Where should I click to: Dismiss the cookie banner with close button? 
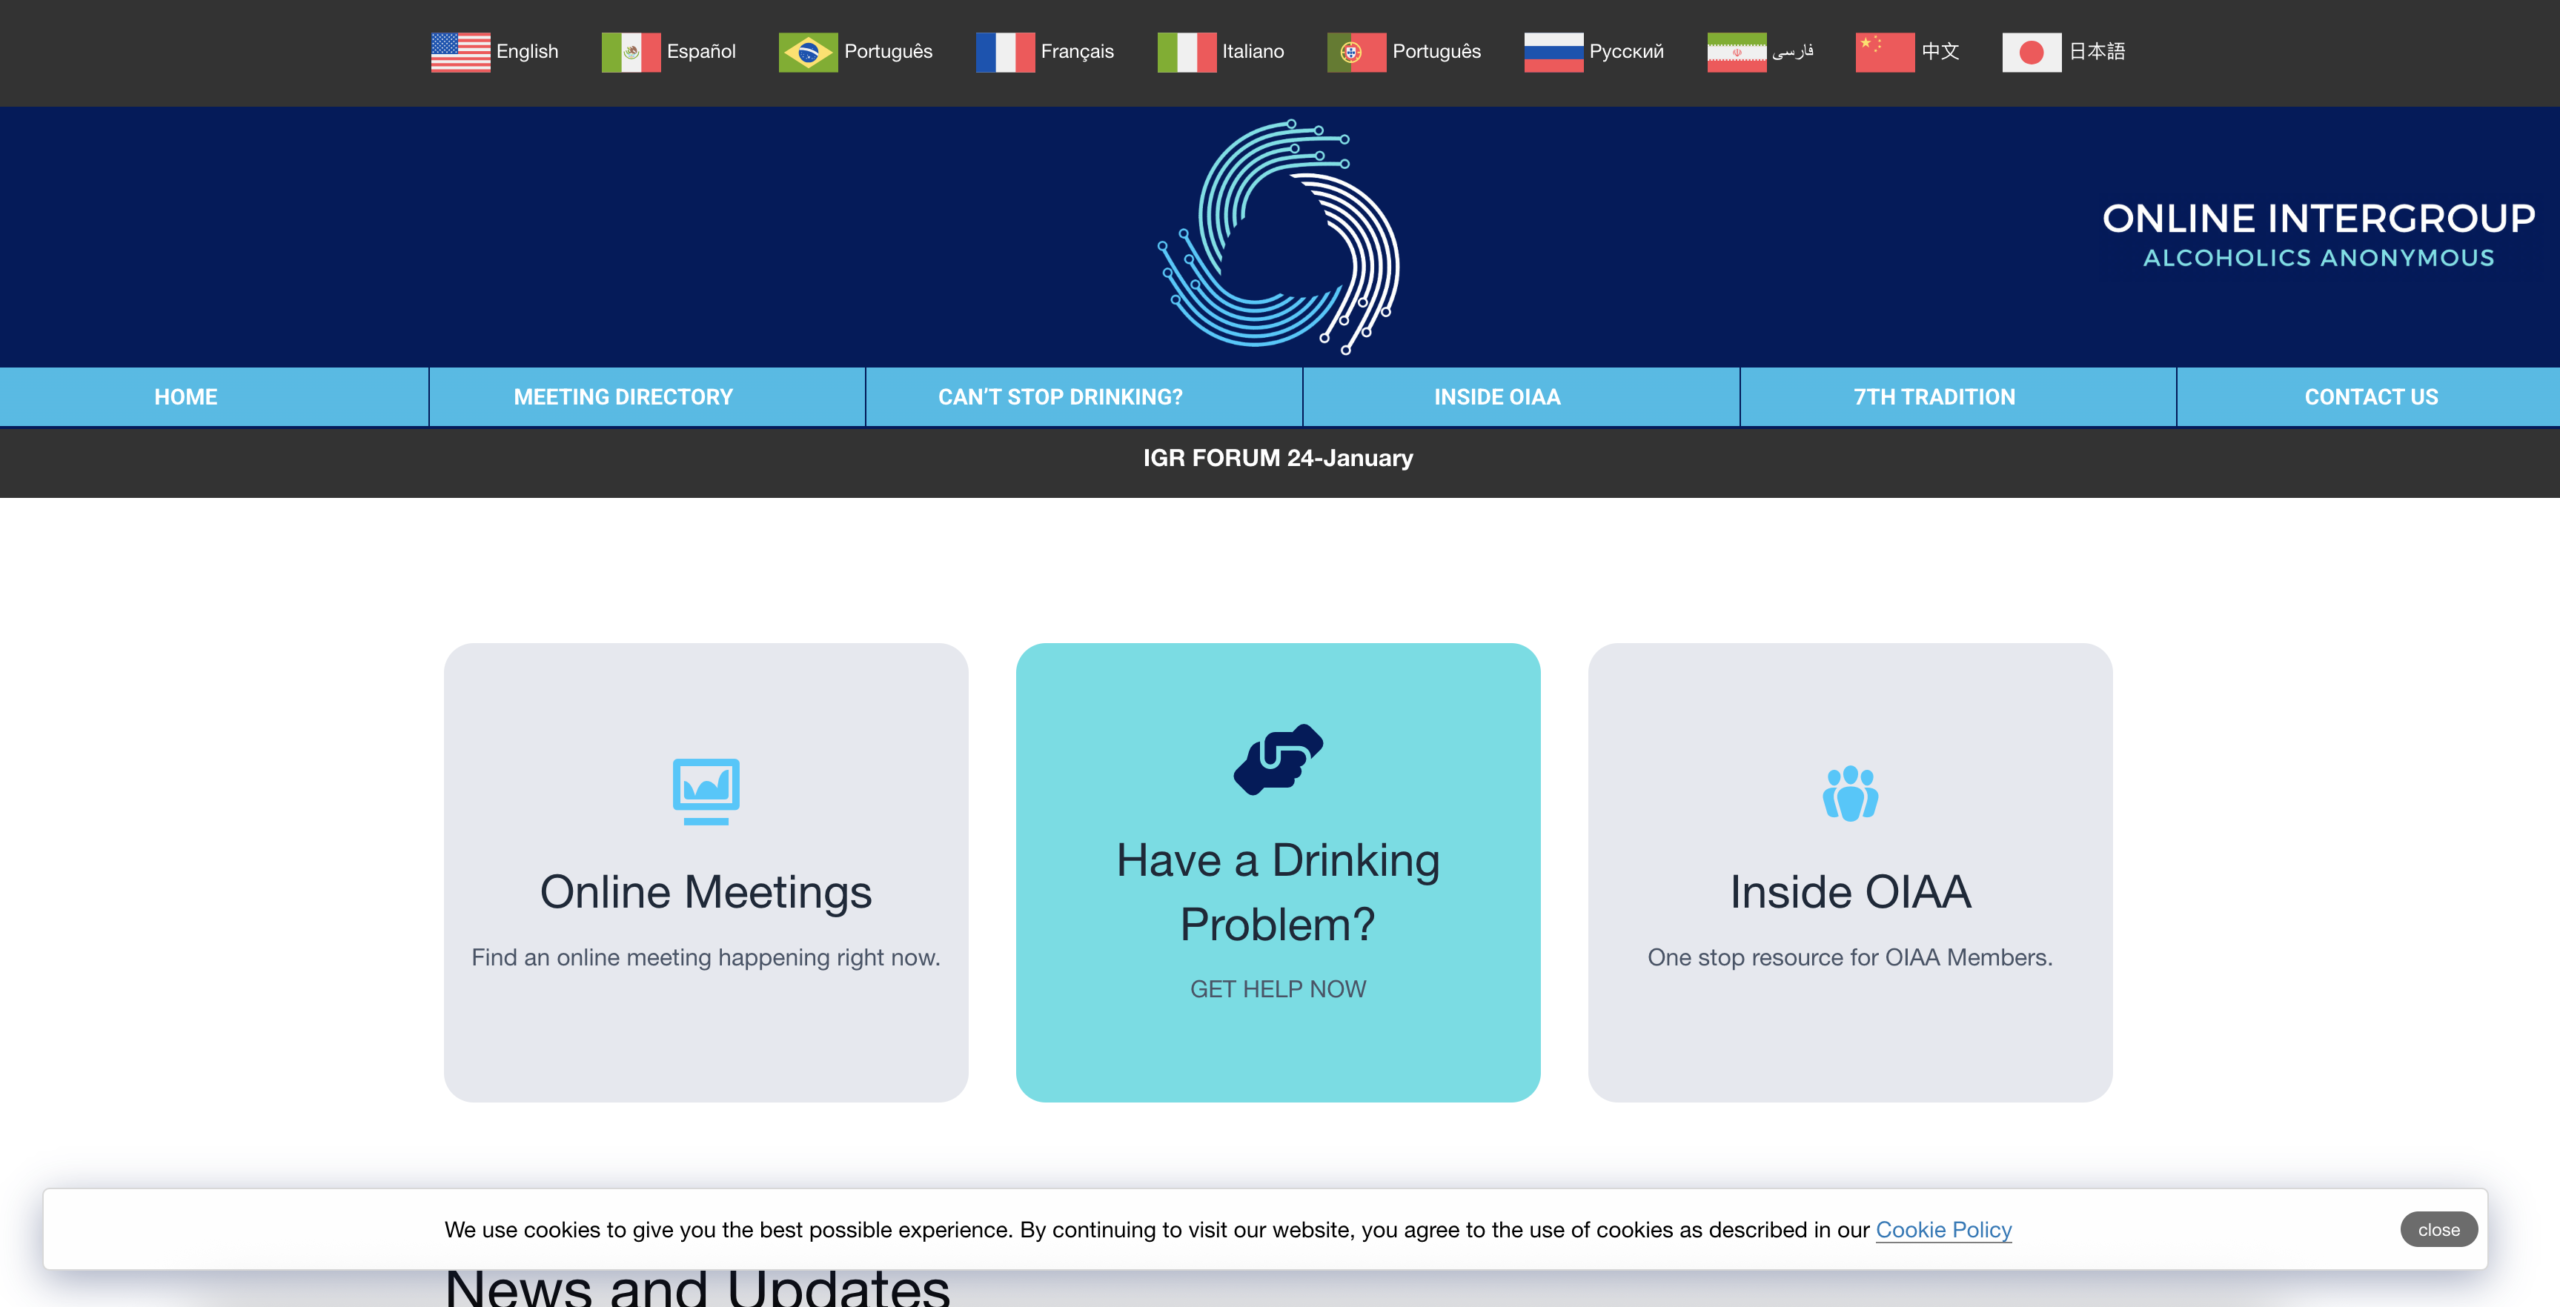tap(2438, 1229)
